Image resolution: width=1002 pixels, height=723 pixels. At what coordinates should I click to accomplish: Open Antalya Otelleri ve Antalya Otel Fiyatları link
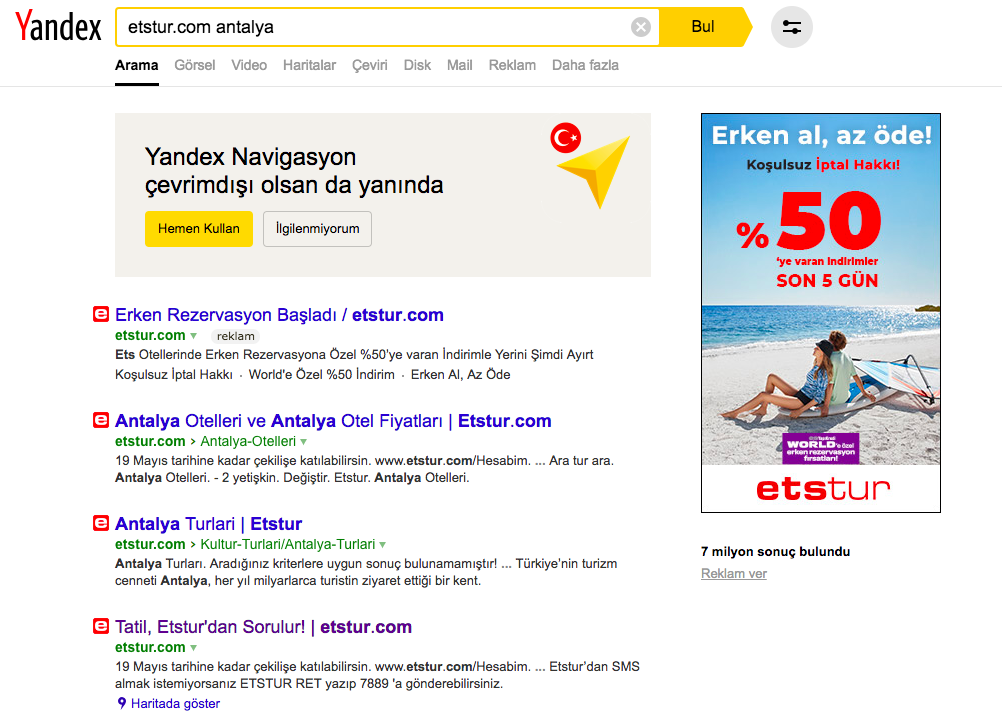click(x=333, y=421)
